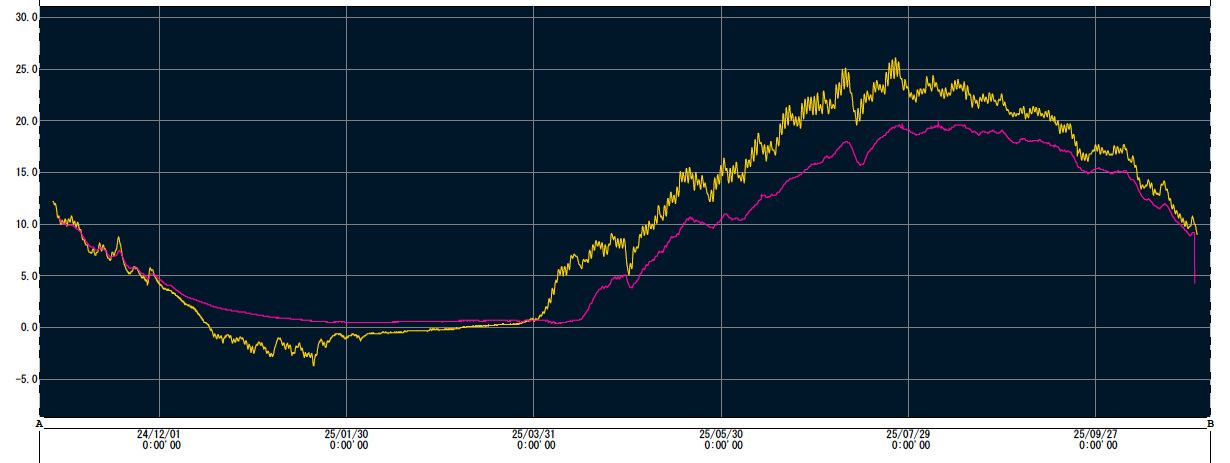Click the 25/05/30 time axis label
The width and height of the screenshot is (1230, 463).
tap(720, 435)
